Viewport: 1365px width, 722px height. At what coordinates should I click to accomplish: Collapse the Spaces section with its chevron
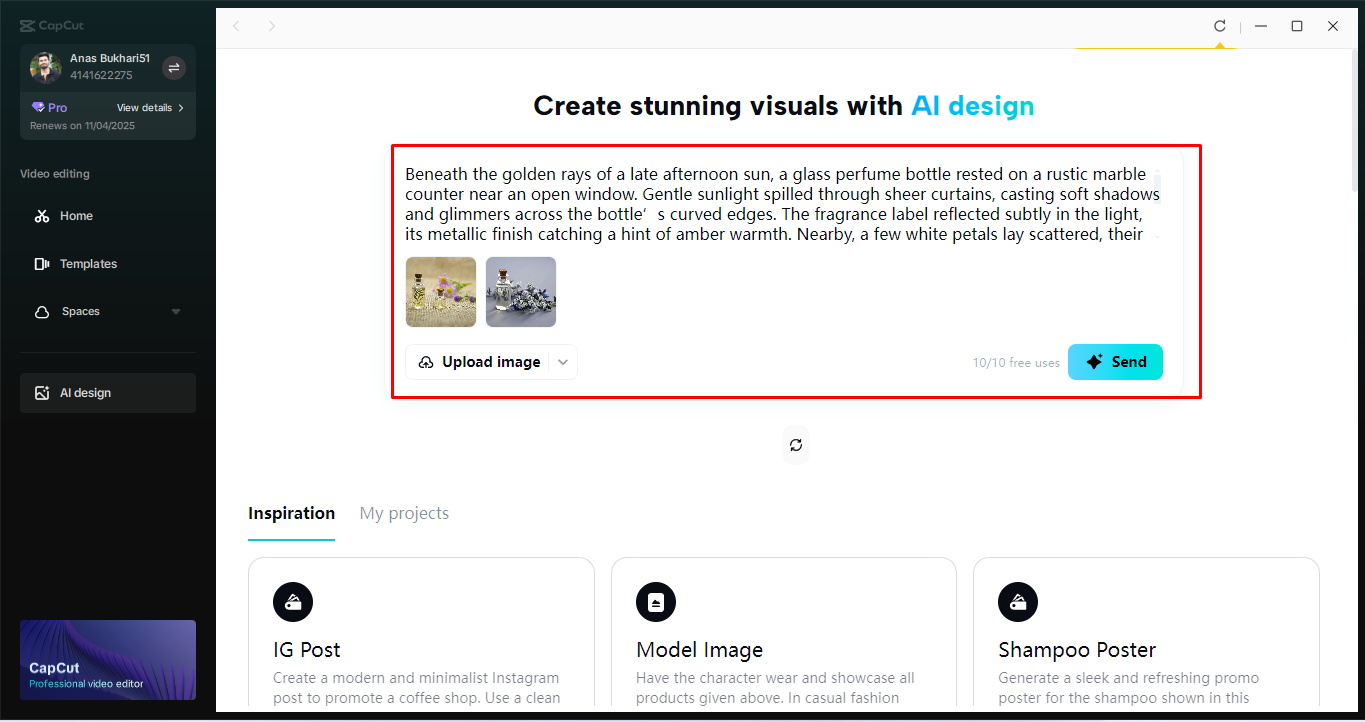point(176,311)
